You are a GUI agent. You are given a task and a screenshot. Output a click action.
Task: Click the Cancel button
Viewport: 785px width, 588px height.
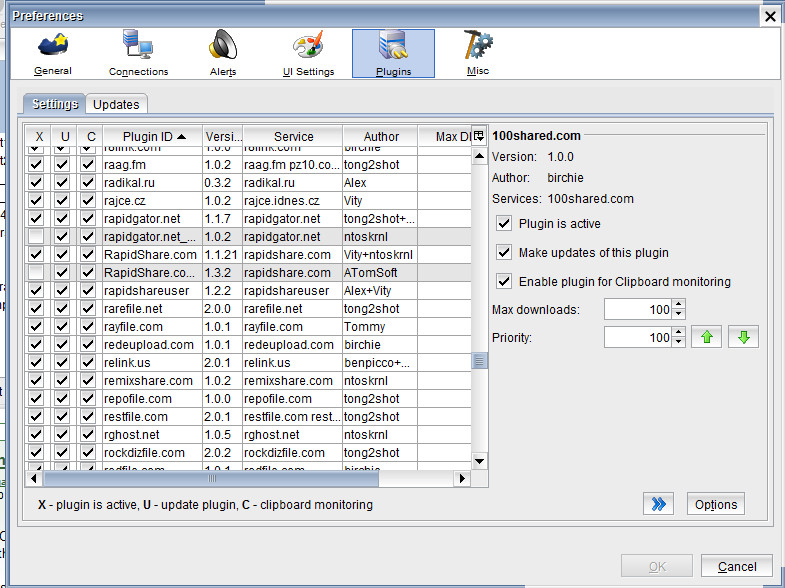click(x=736, y=567)
